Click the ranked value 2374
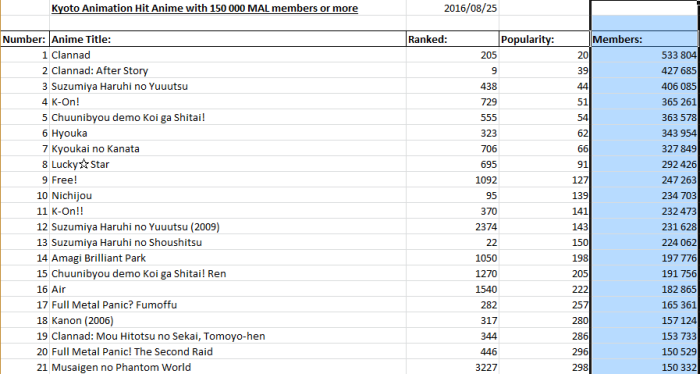Viewport: 700px width, 374px height. tap(453, 227)
